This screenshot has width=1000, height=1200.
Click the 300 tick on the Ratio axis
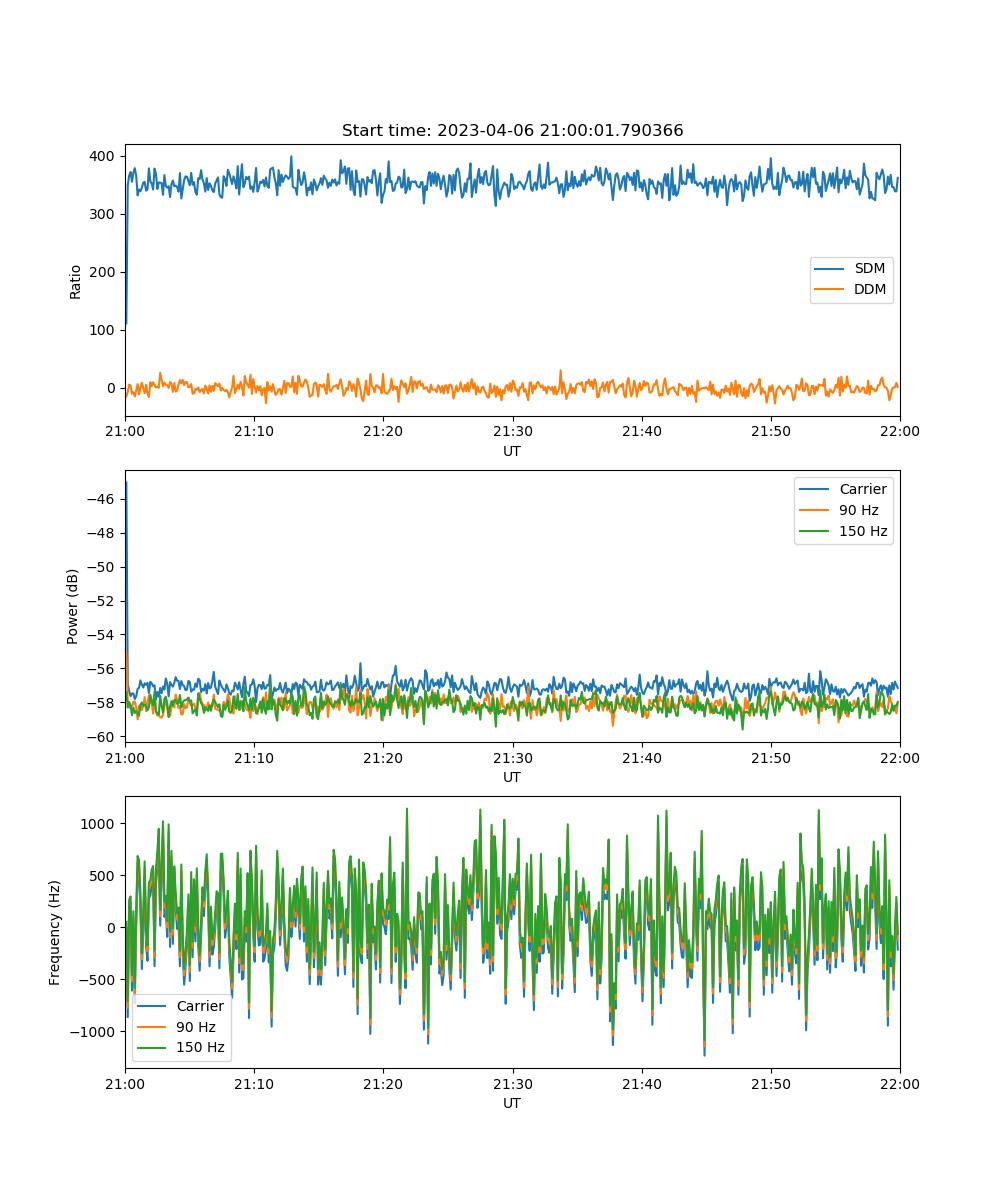pyautogui.click(x=104, y=214)
